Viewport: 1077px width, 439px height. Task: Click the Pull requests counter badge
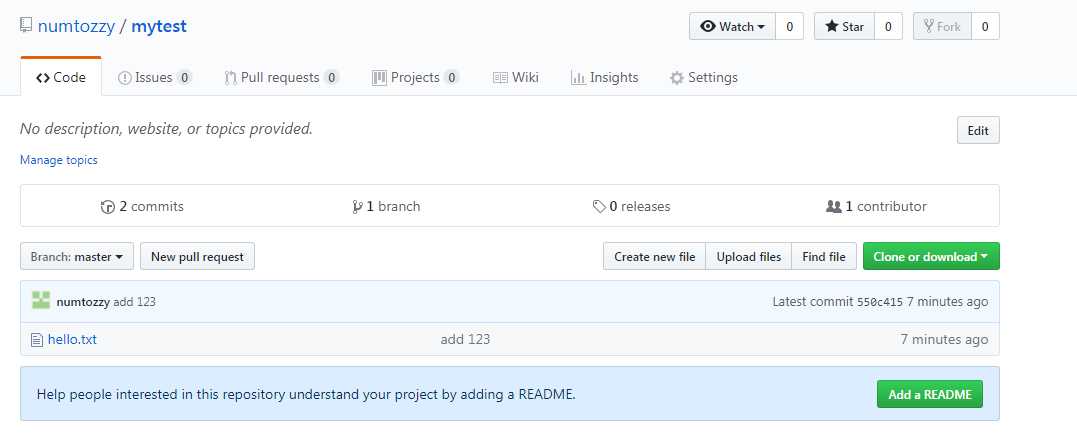(x=331, y=78)
